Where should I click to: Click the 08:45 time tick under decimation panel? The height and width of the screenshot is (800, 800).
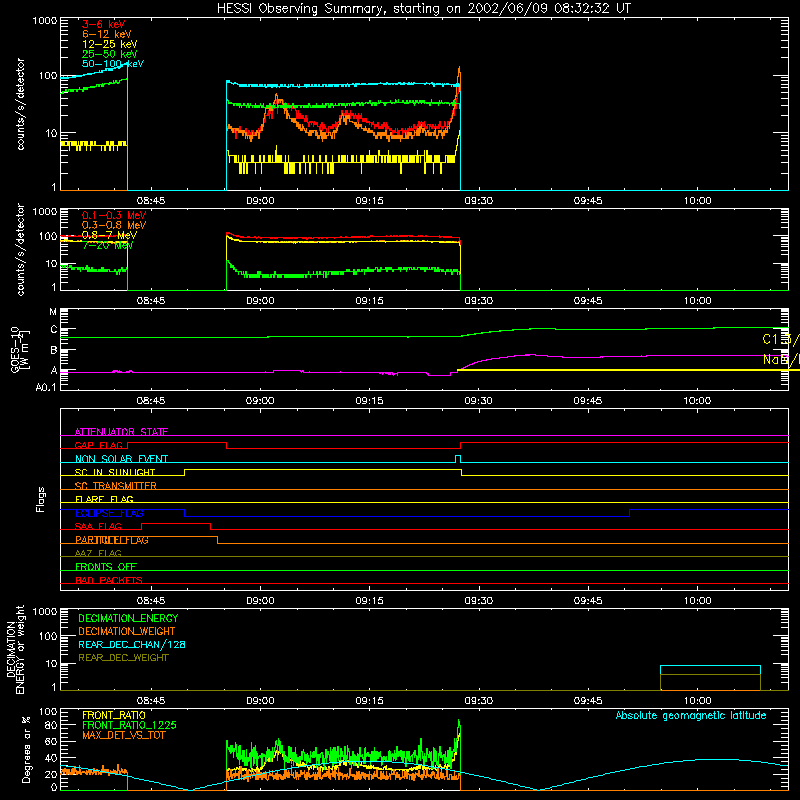[151, 701]
